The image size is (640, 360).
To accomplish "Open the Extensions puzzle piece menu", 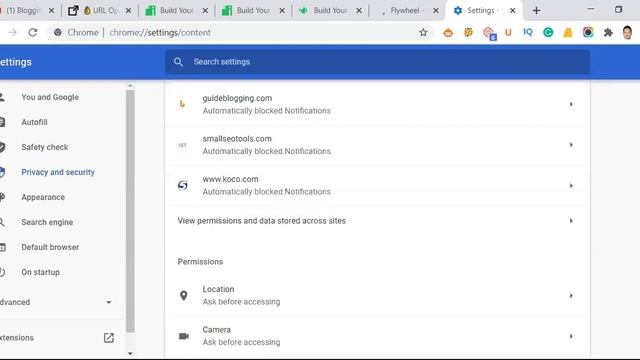I will 608,32.
